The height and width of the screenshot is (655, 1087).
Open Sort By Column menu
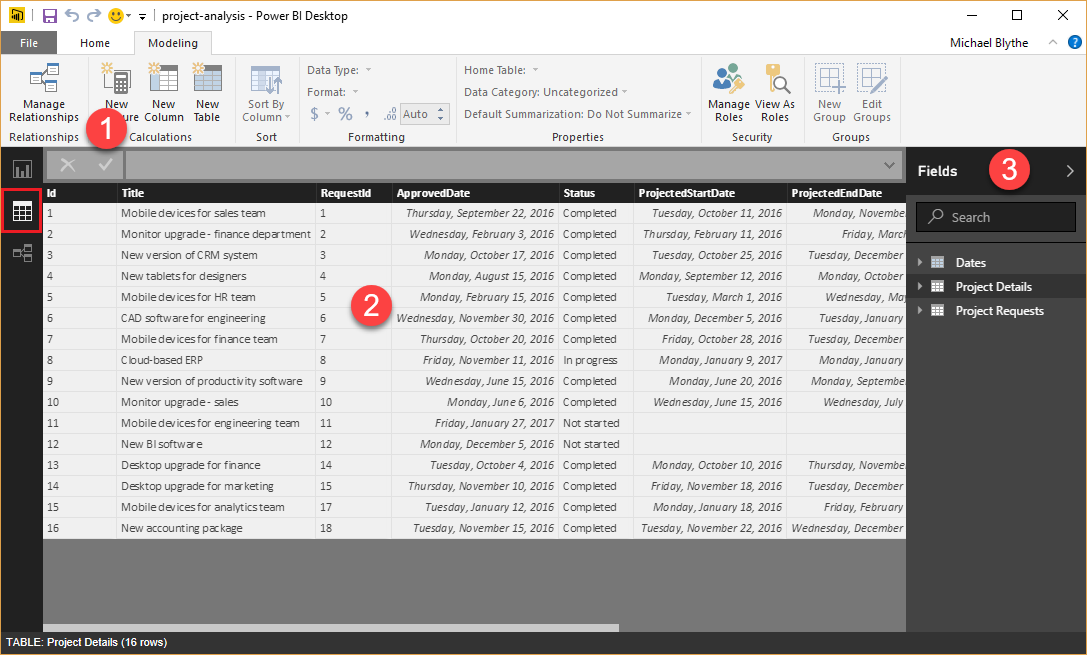click(266, 94)
